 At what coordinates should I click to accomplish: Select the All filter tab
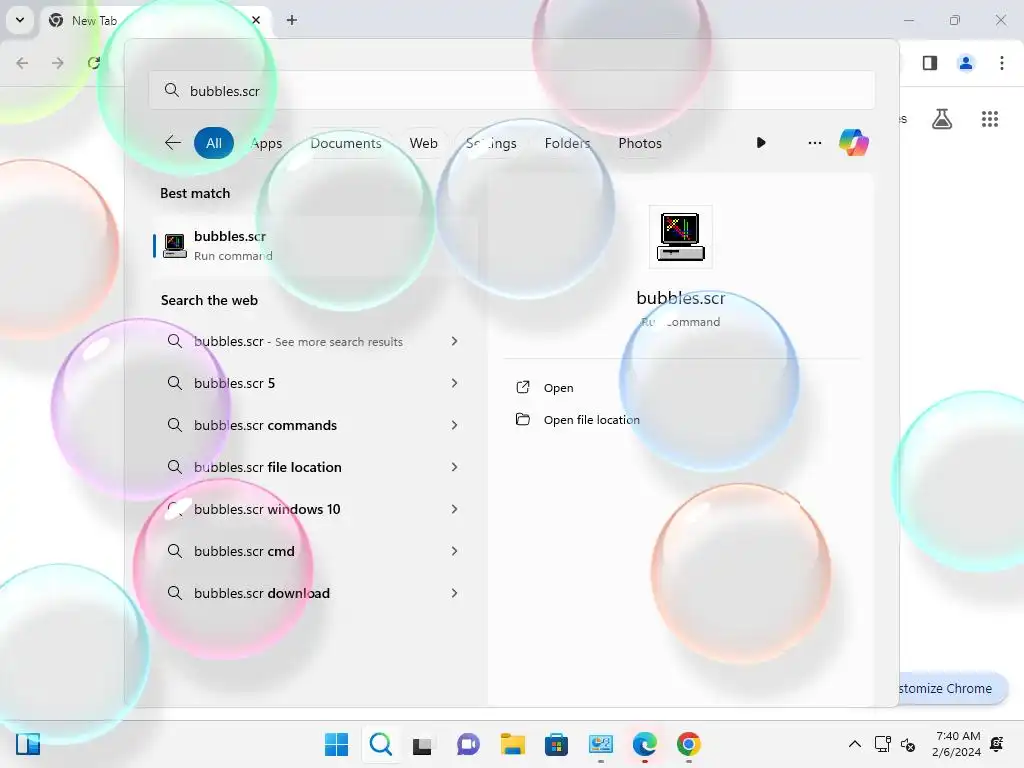214,143
